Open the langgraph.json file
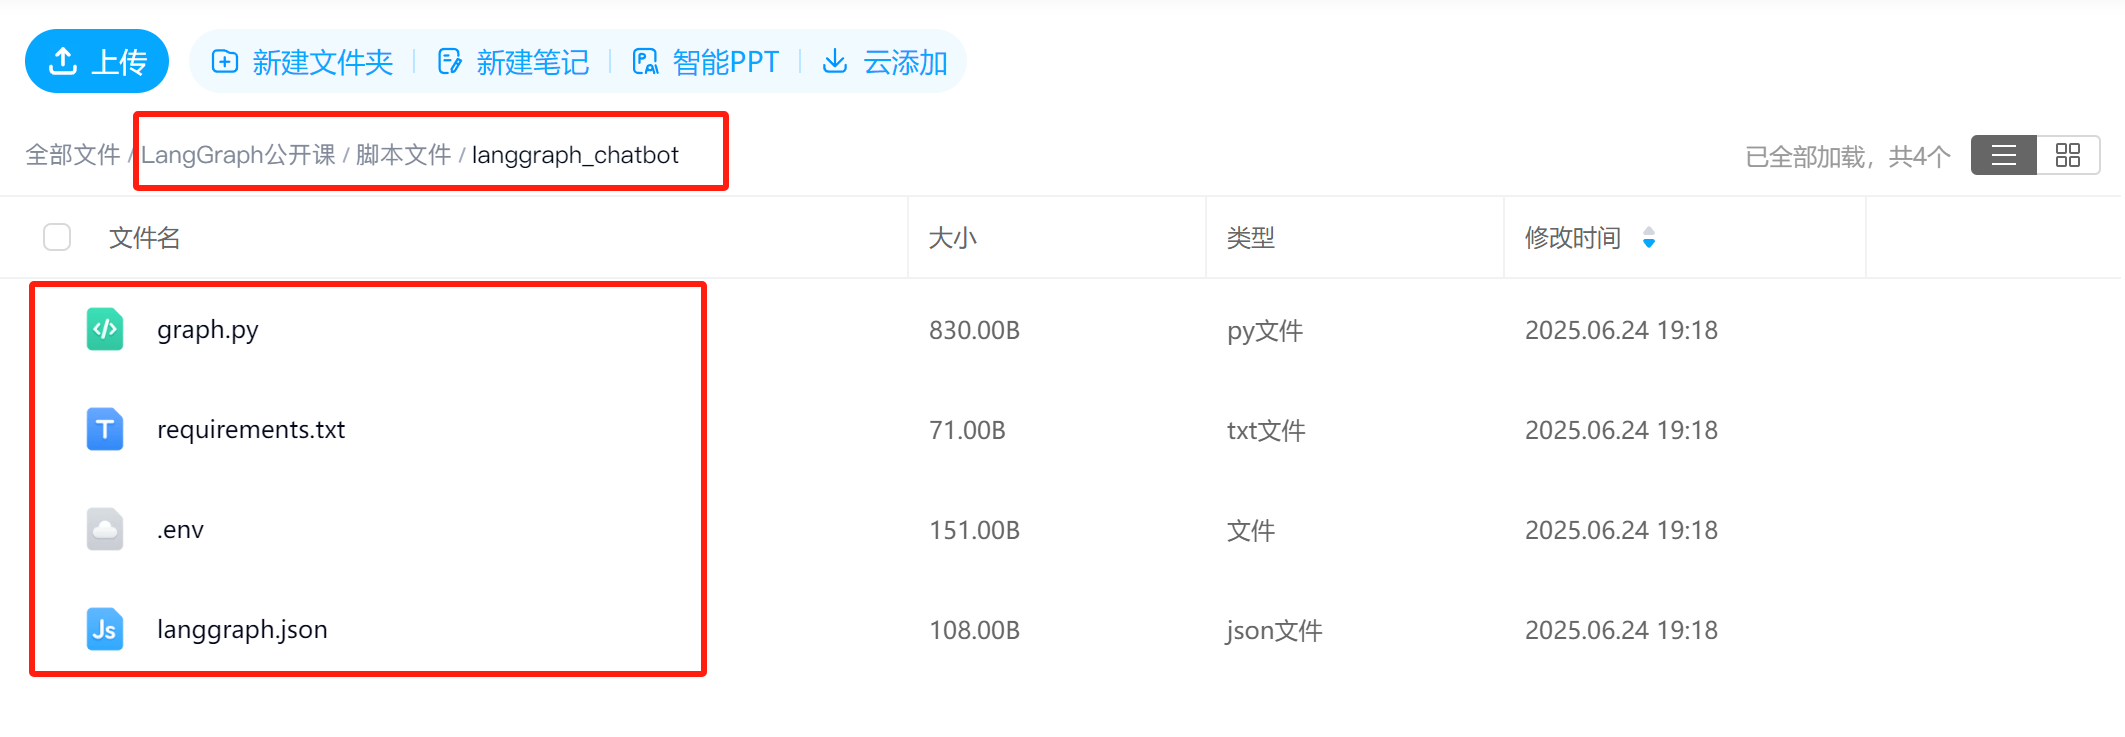This screenshot has height=737, width=2125. click(242, 630)
